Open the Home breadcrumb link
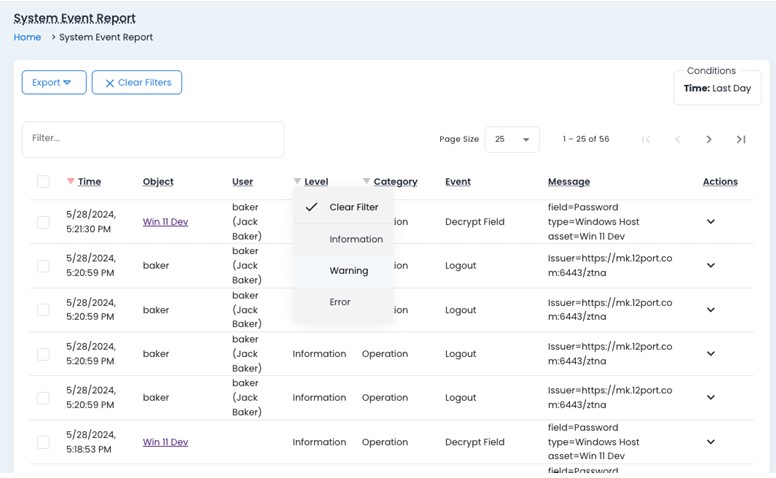Screen dimensions: 776x478 (27, 37)
